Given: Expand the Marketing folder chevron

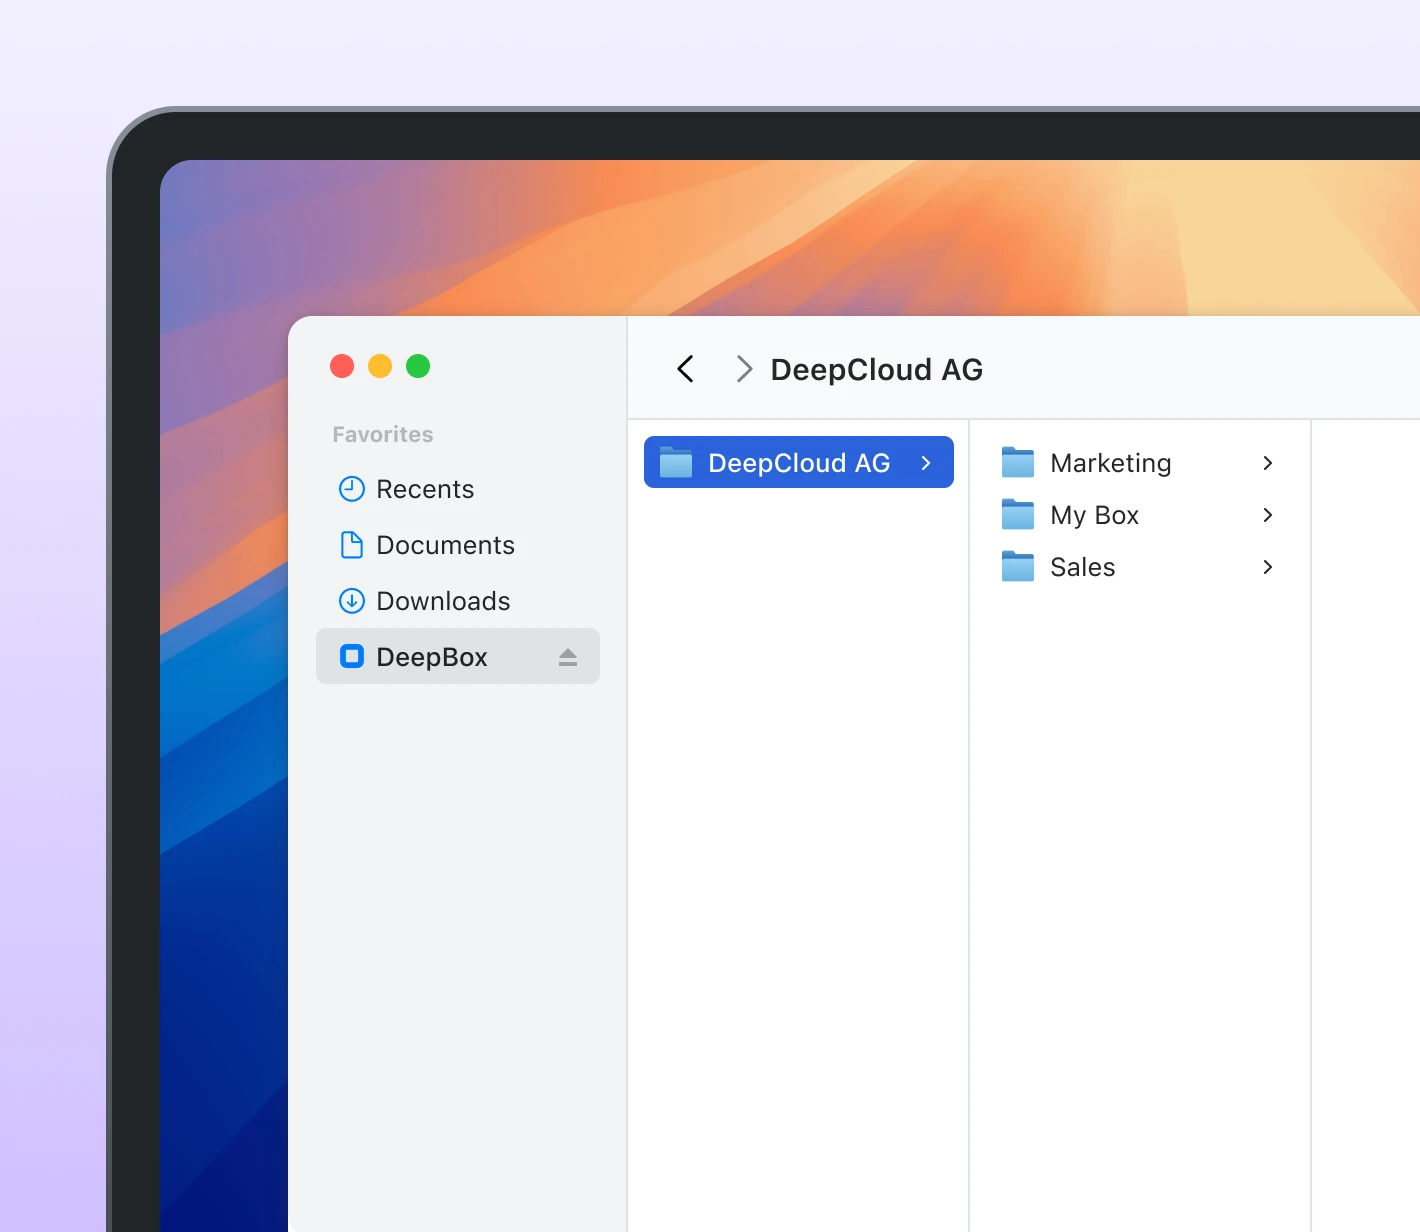Looking at the screenshot, I should (1268, 463).
